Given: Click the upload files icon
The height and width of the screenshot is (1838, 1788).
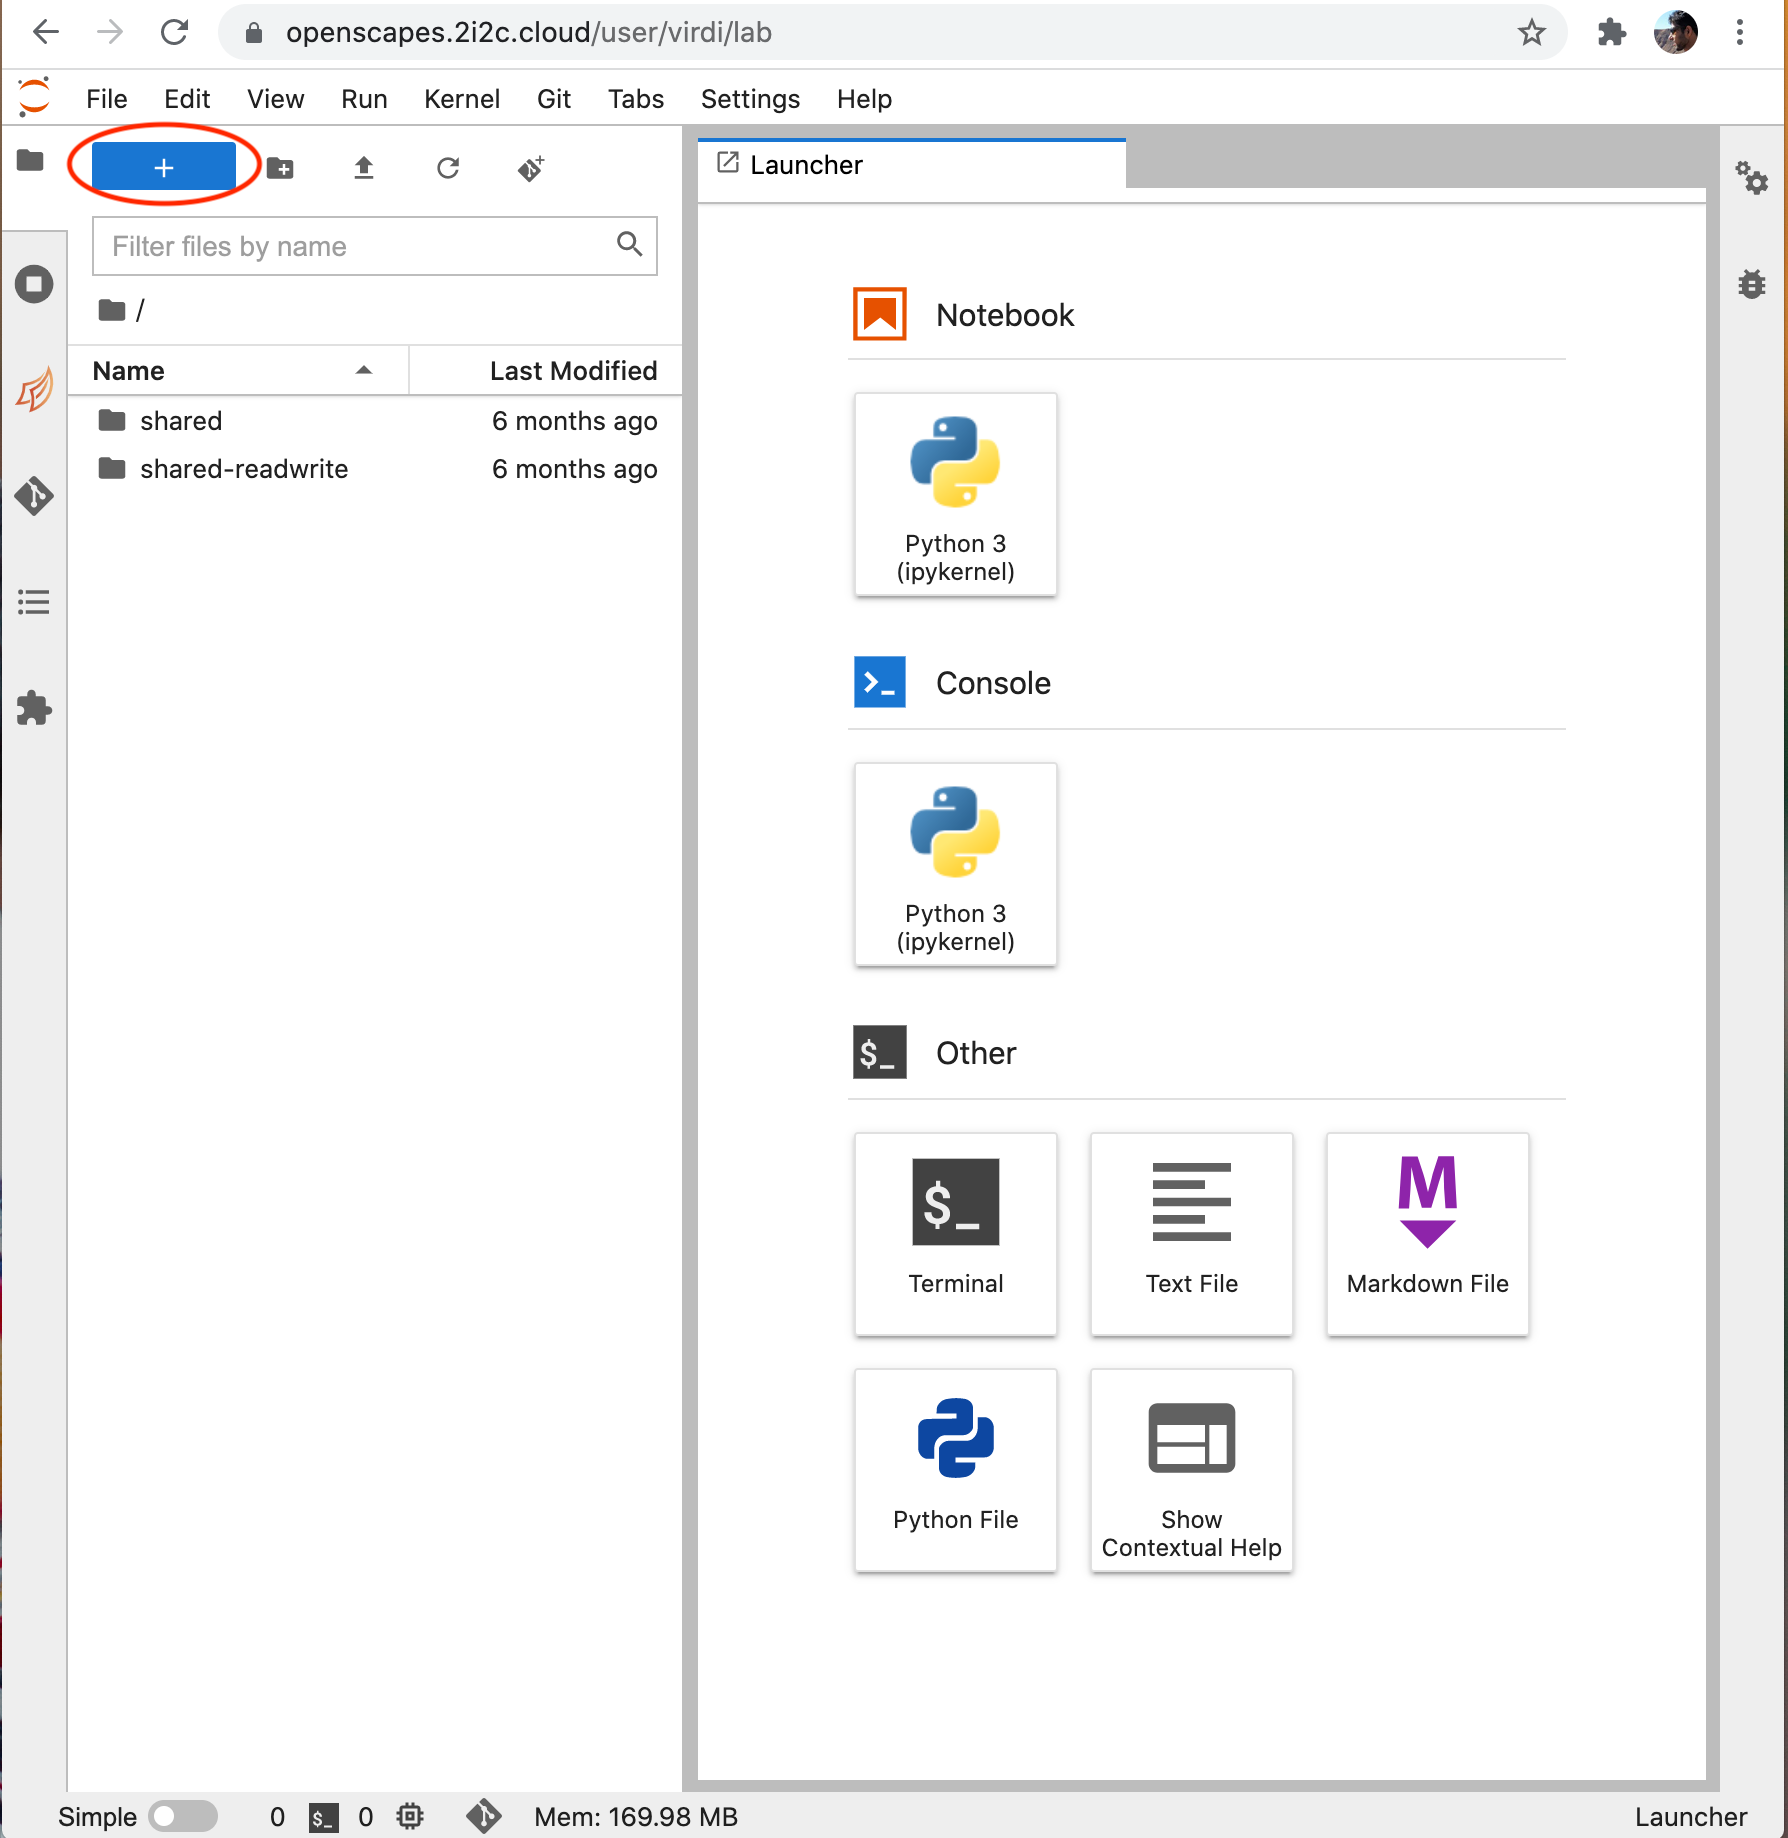Looking at the screenshot, I should (x=364, y=168).
